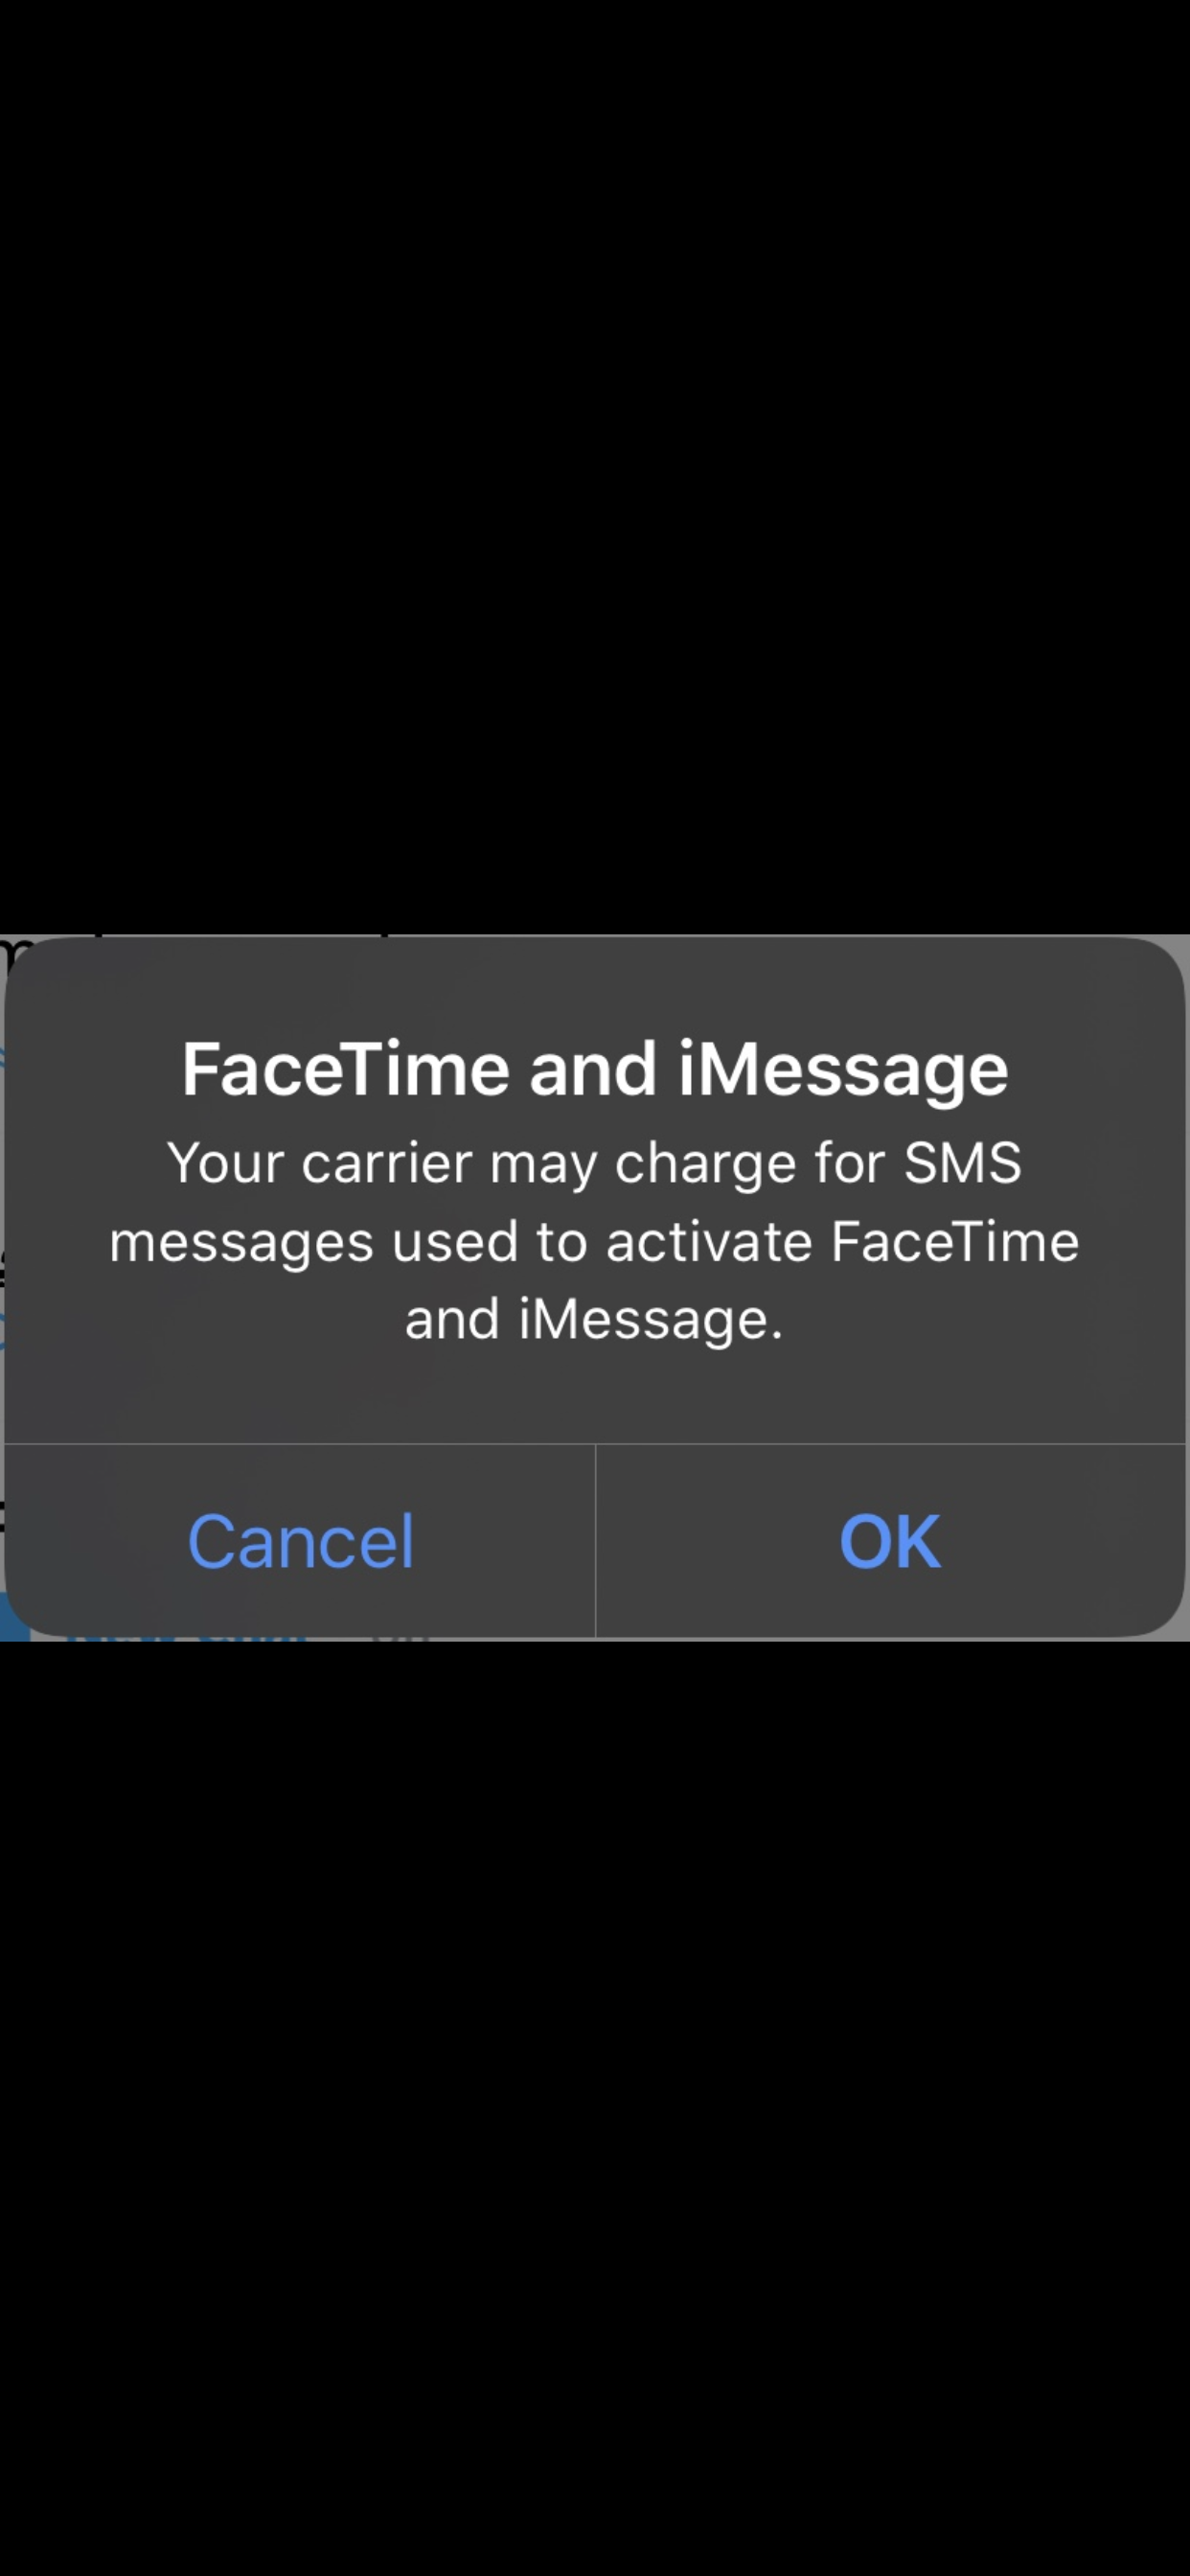Click the 'FaceTime and iMessage' dialog title
Screen dimensions: 1190x2576
pyautogui.click(x=595, y=1070)
